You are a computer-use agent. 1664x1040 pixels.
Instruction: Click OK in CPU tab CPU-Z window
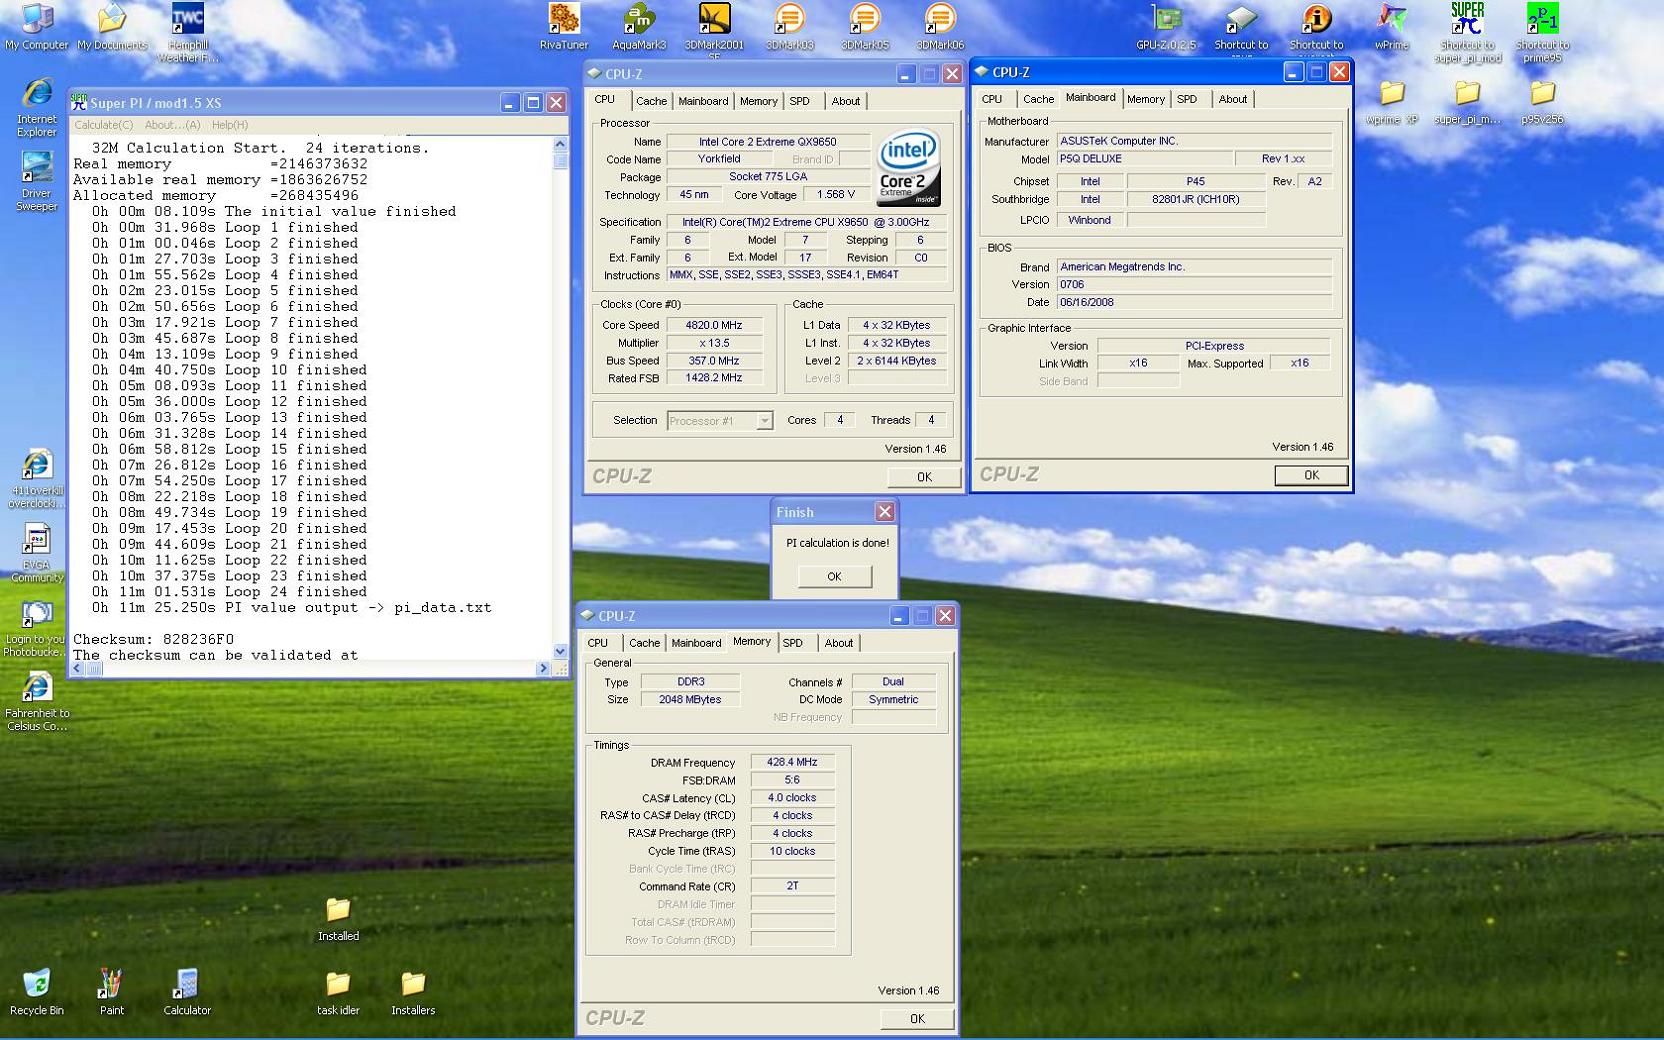pyautogui.click(x=924, y=477)
